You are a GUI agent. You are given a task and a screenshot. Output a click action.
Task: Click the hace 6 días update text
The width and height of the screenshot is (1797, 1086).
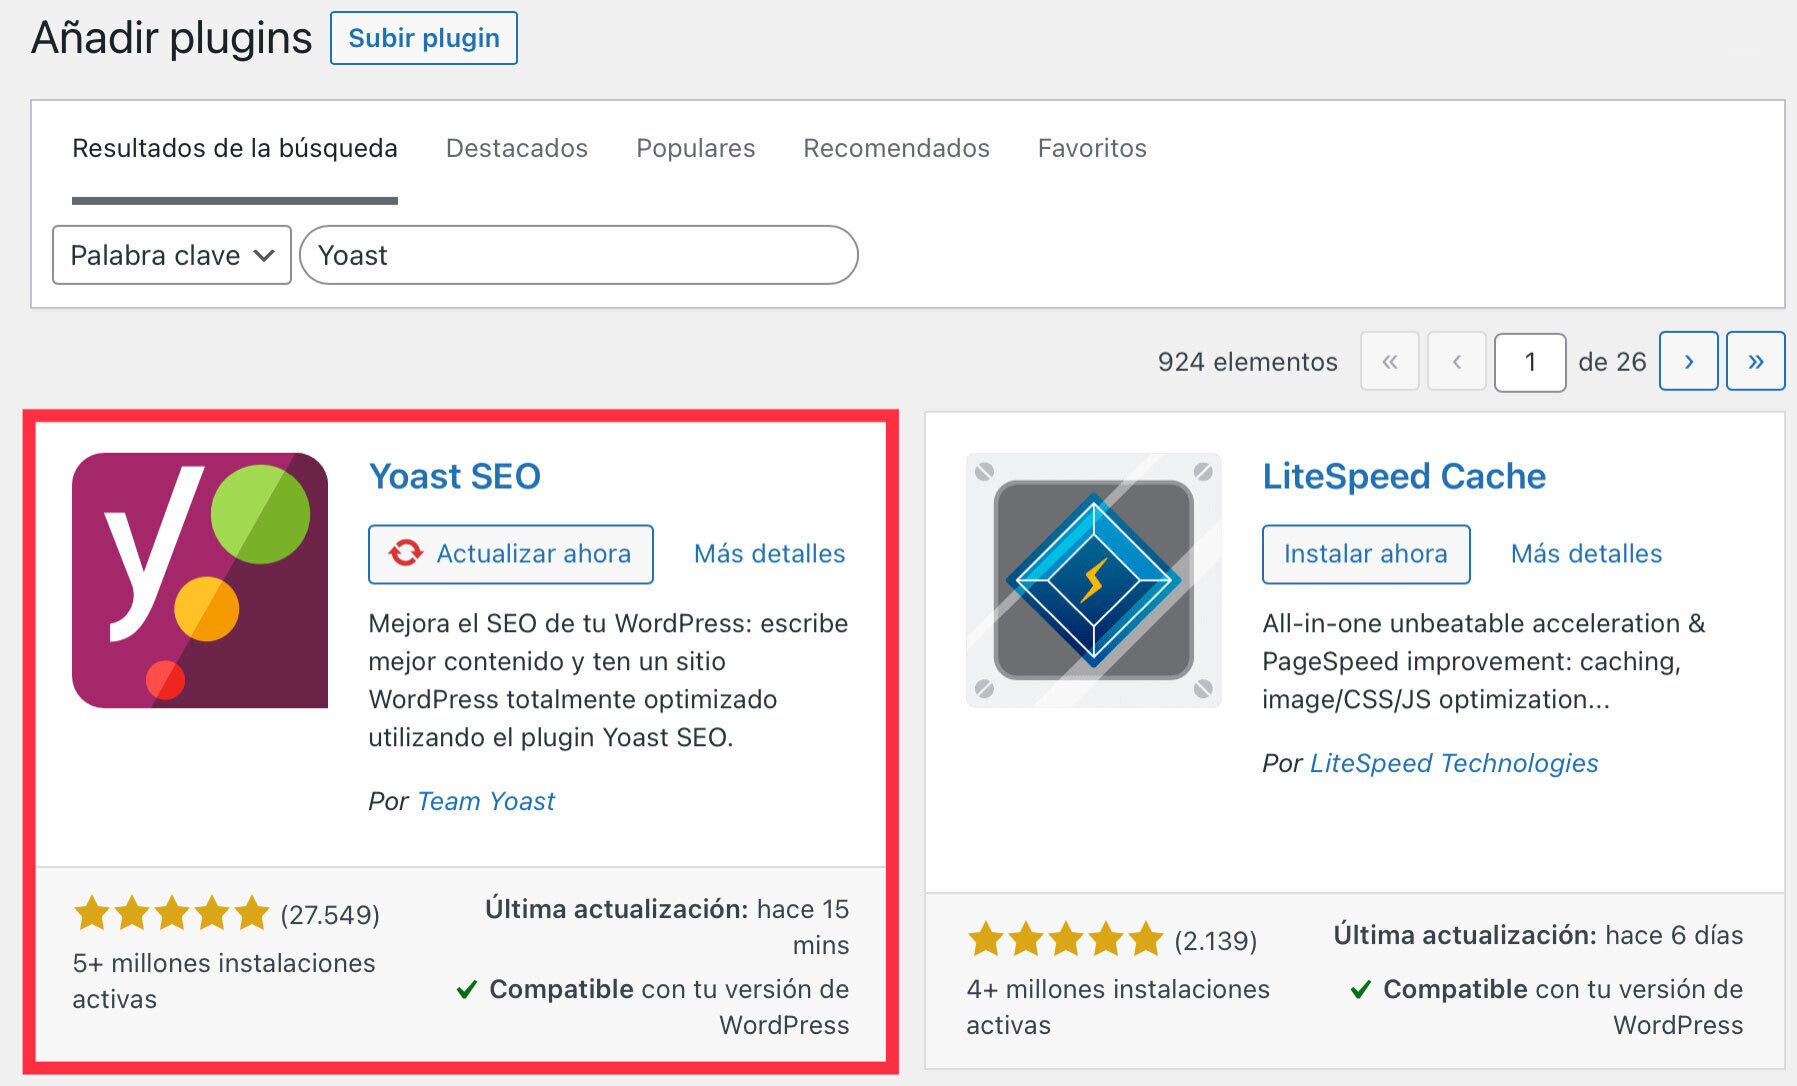click(1674, 935)
